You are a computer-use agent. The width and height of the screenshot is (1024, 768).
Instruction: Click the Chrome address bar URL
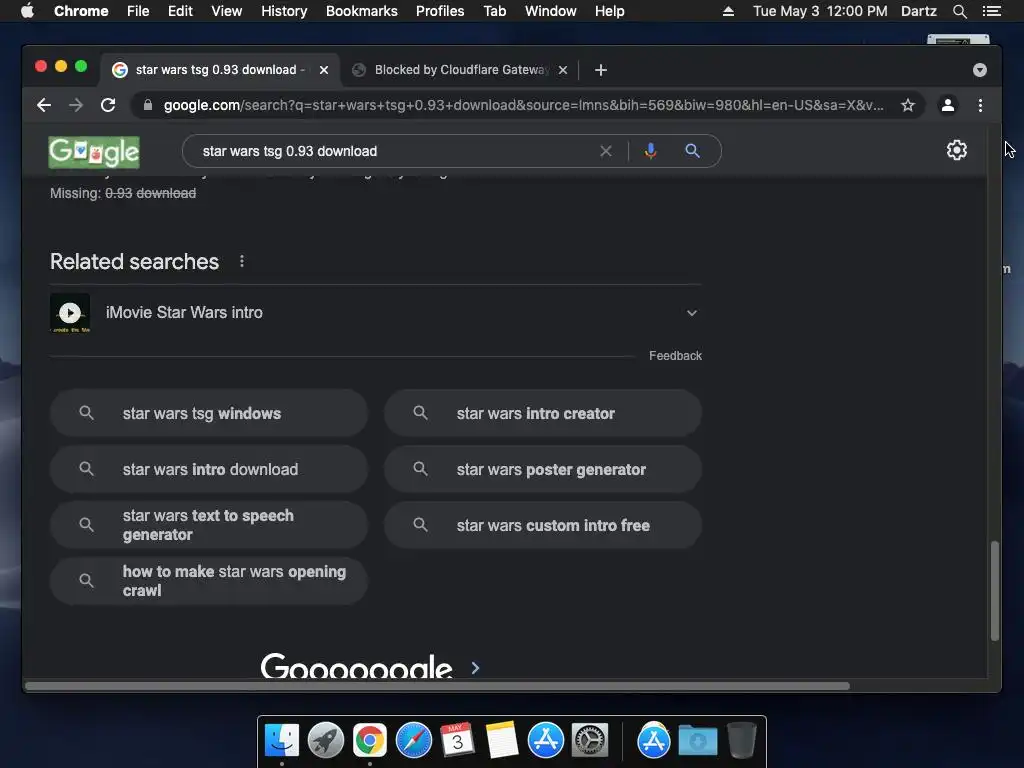coord(522,105)
